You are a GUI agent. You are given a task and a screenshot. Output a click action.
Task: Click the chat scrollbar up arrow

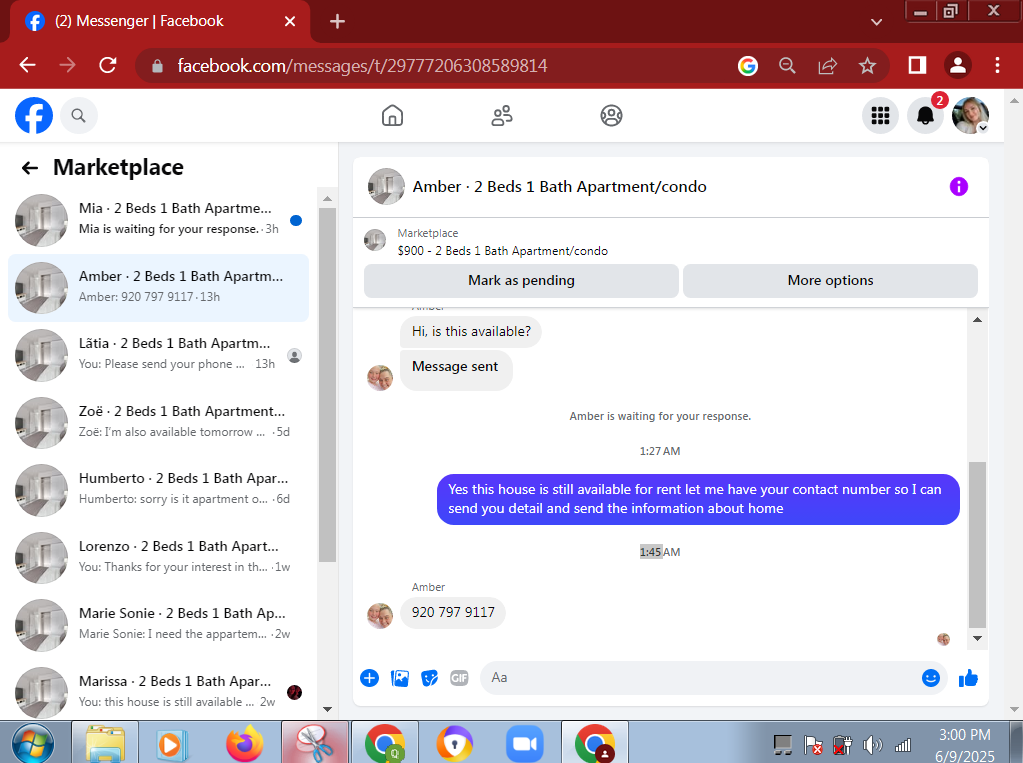[x=977, y=320]
